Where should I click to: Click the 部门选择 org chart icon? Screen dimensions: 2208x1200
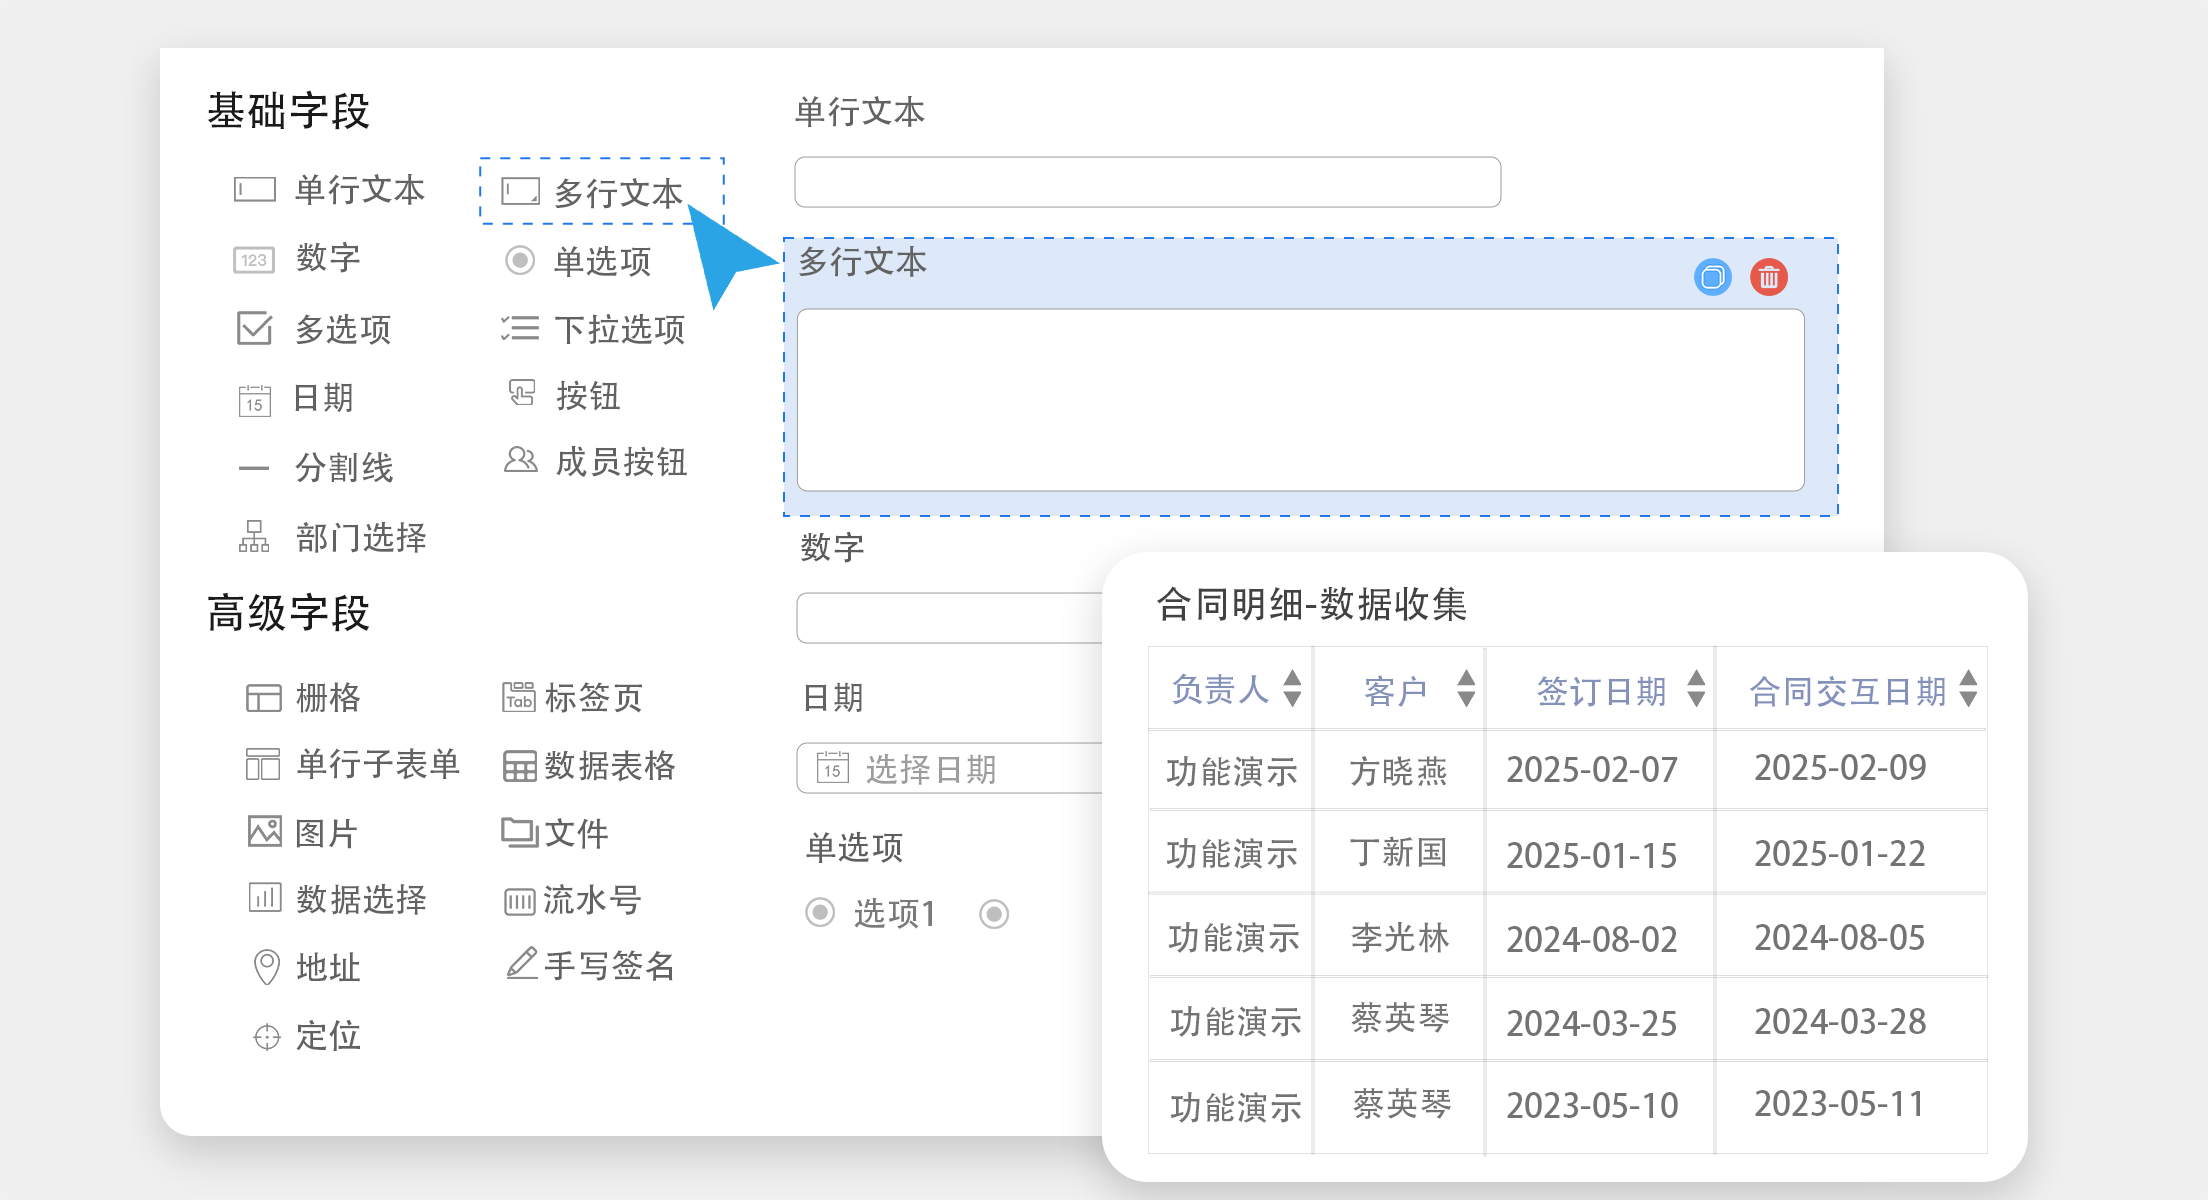click(254, 537)
